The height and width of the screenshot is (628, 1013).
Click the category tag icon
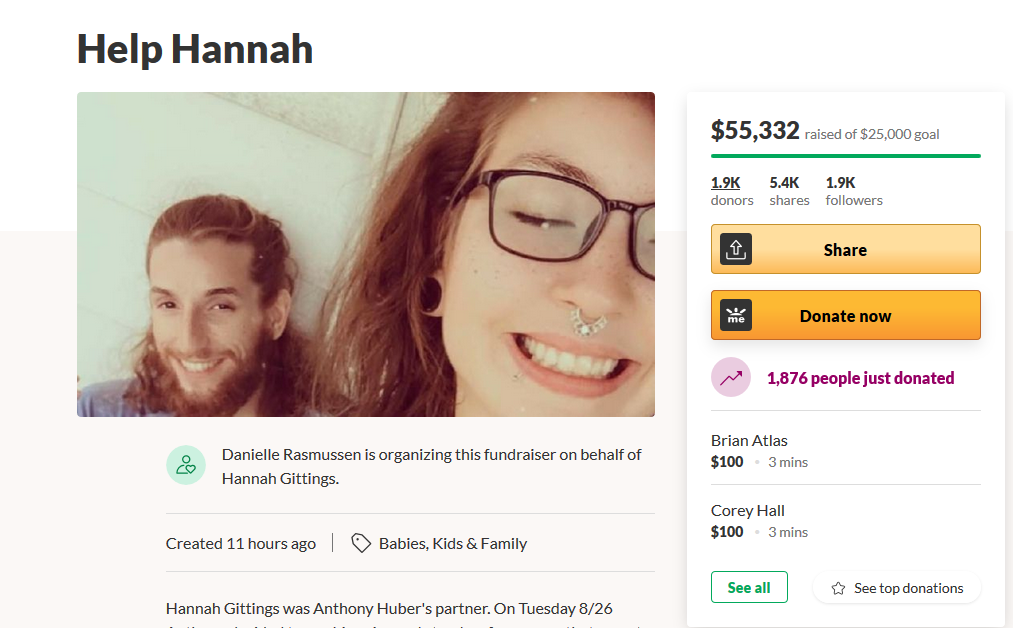[361, 543]
